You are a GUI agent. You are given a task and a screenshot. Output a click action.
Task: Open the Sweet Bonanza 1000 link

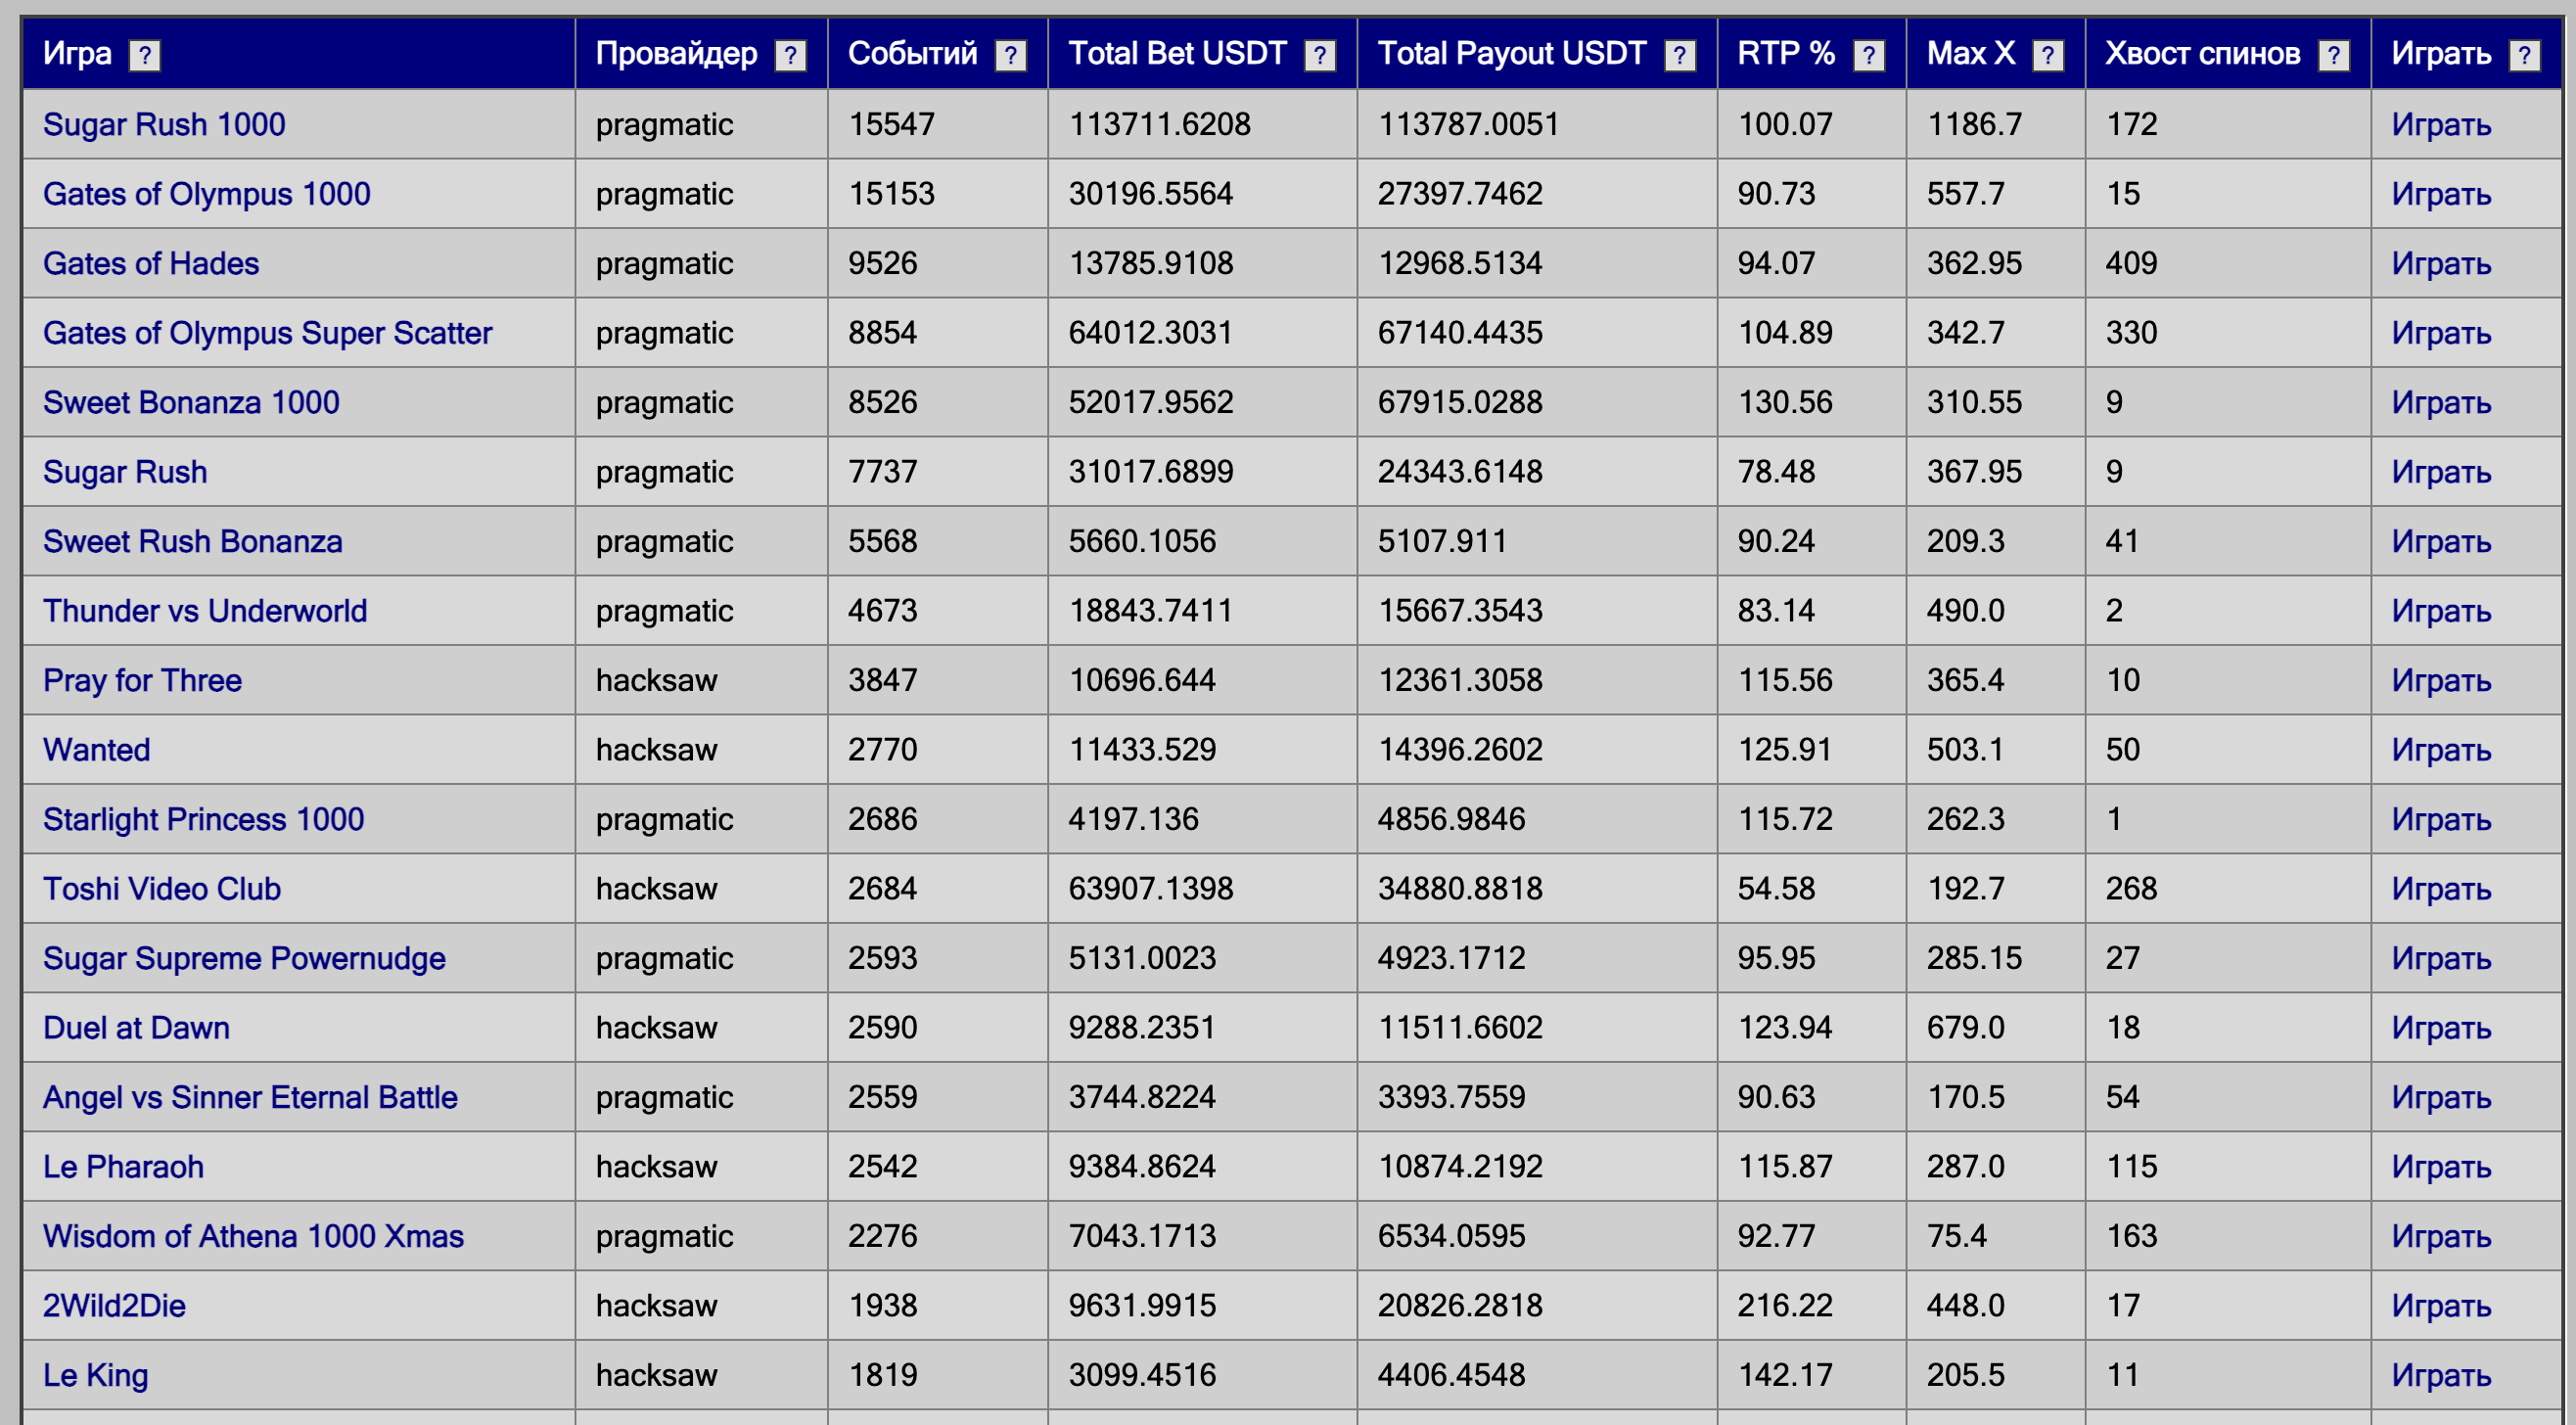point(191,402)
